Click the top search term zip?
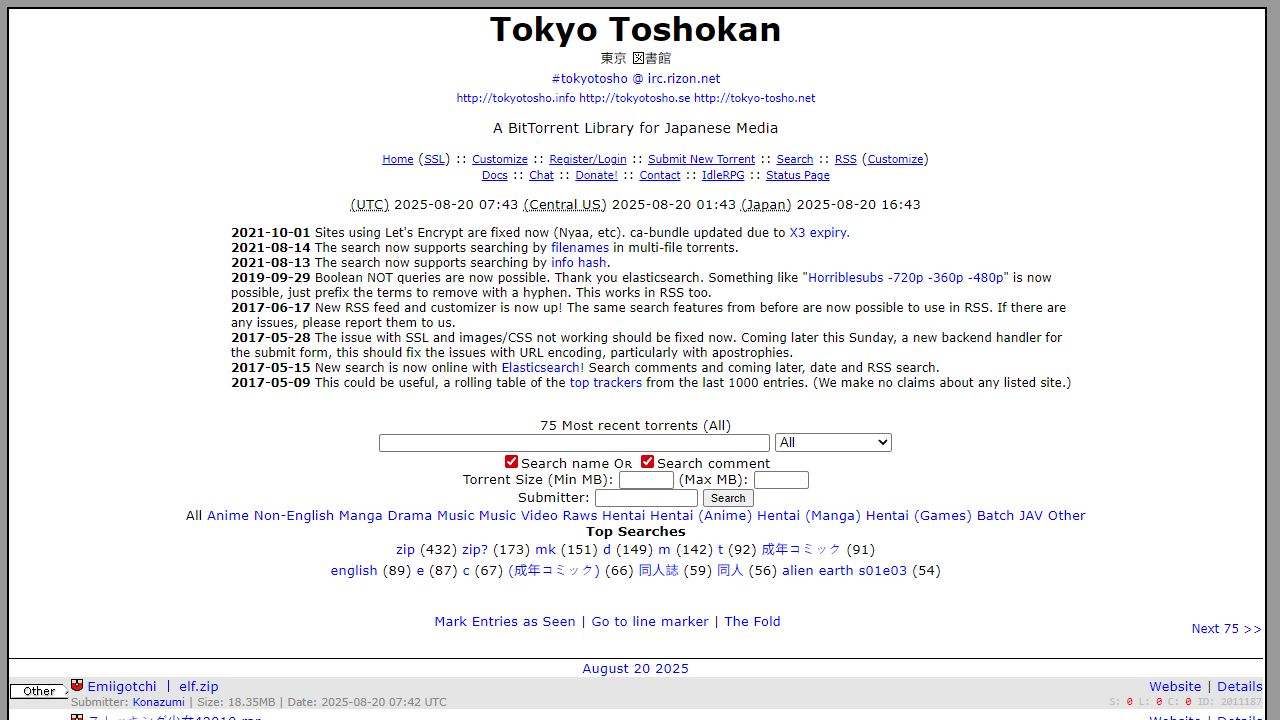1280x720 pixels. pos(475,550)
